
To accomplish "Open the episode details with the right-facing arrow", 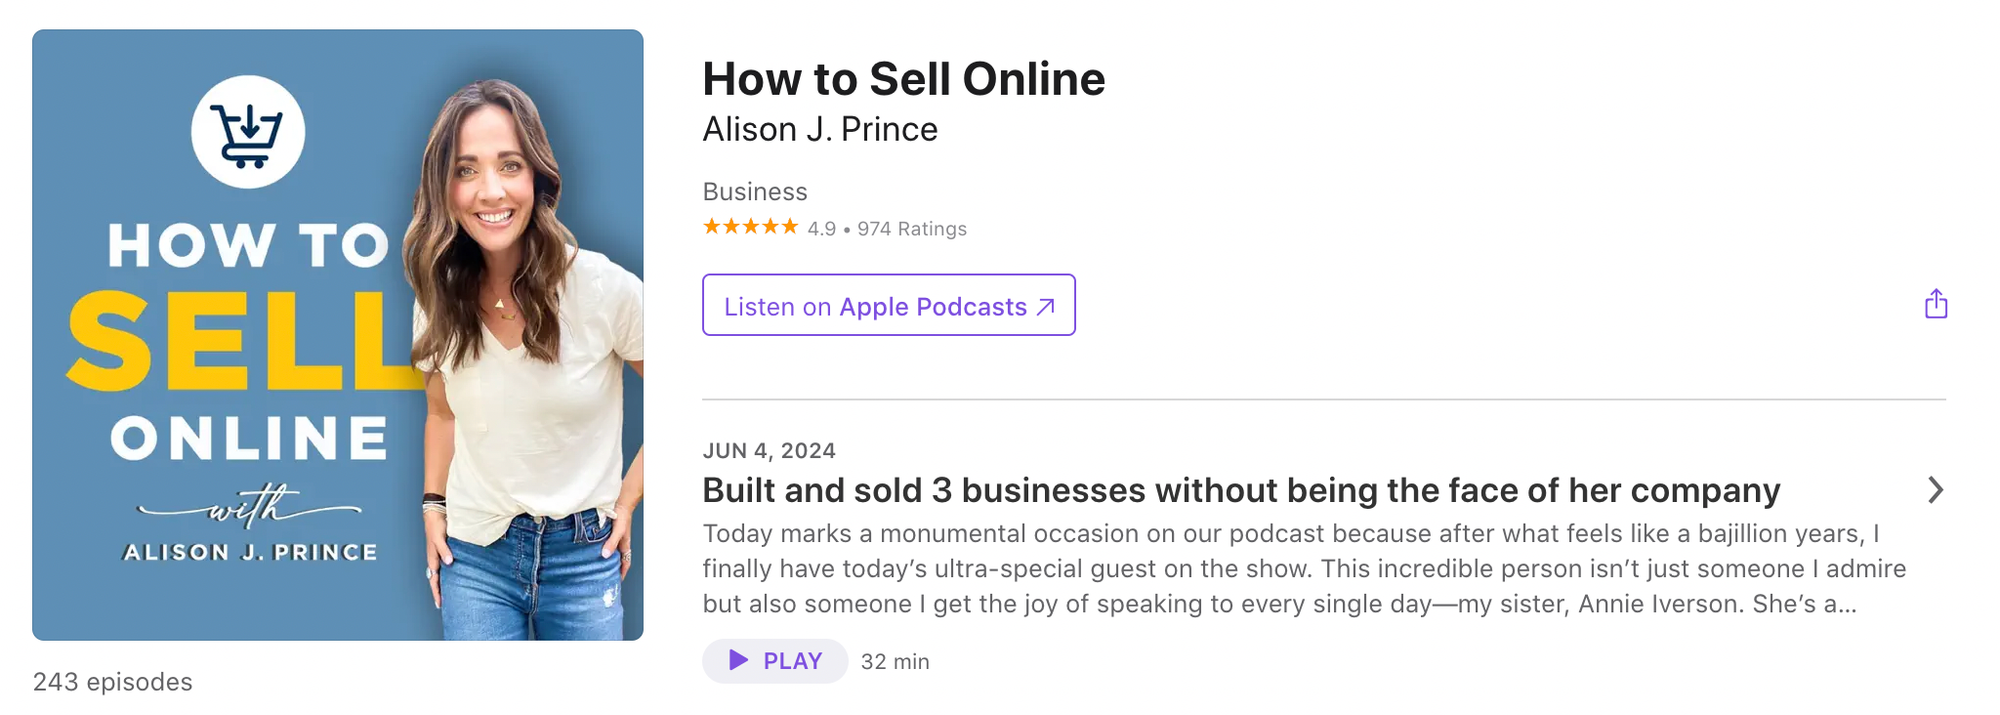I will (x=1937, y=490).
